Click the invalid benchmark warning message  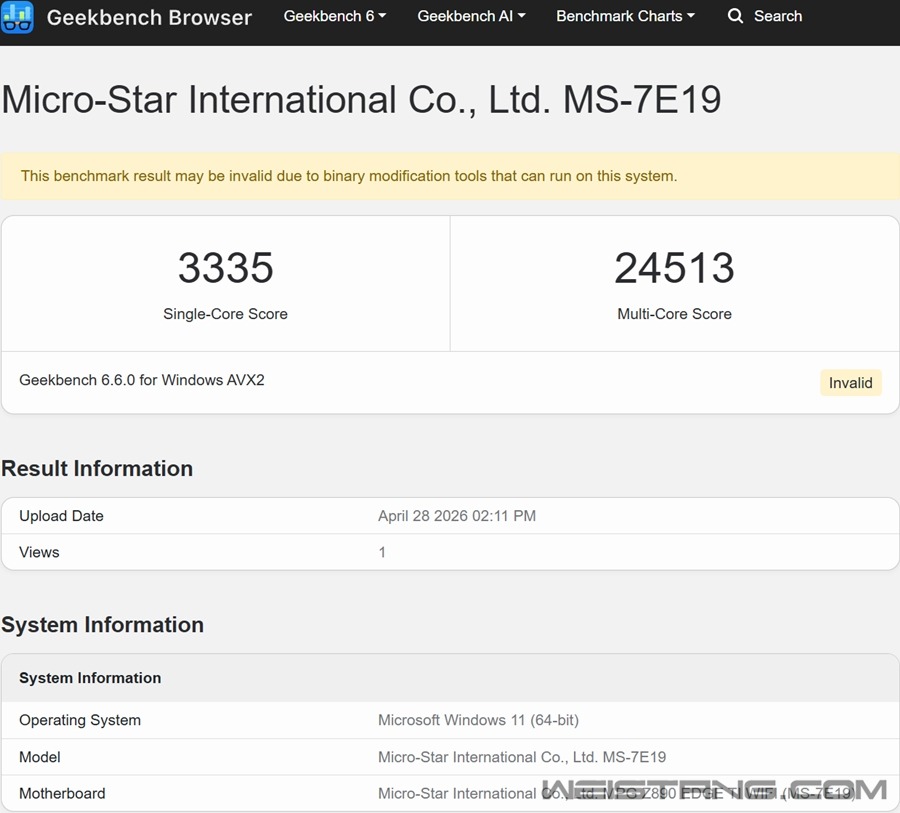click(349, 176)
